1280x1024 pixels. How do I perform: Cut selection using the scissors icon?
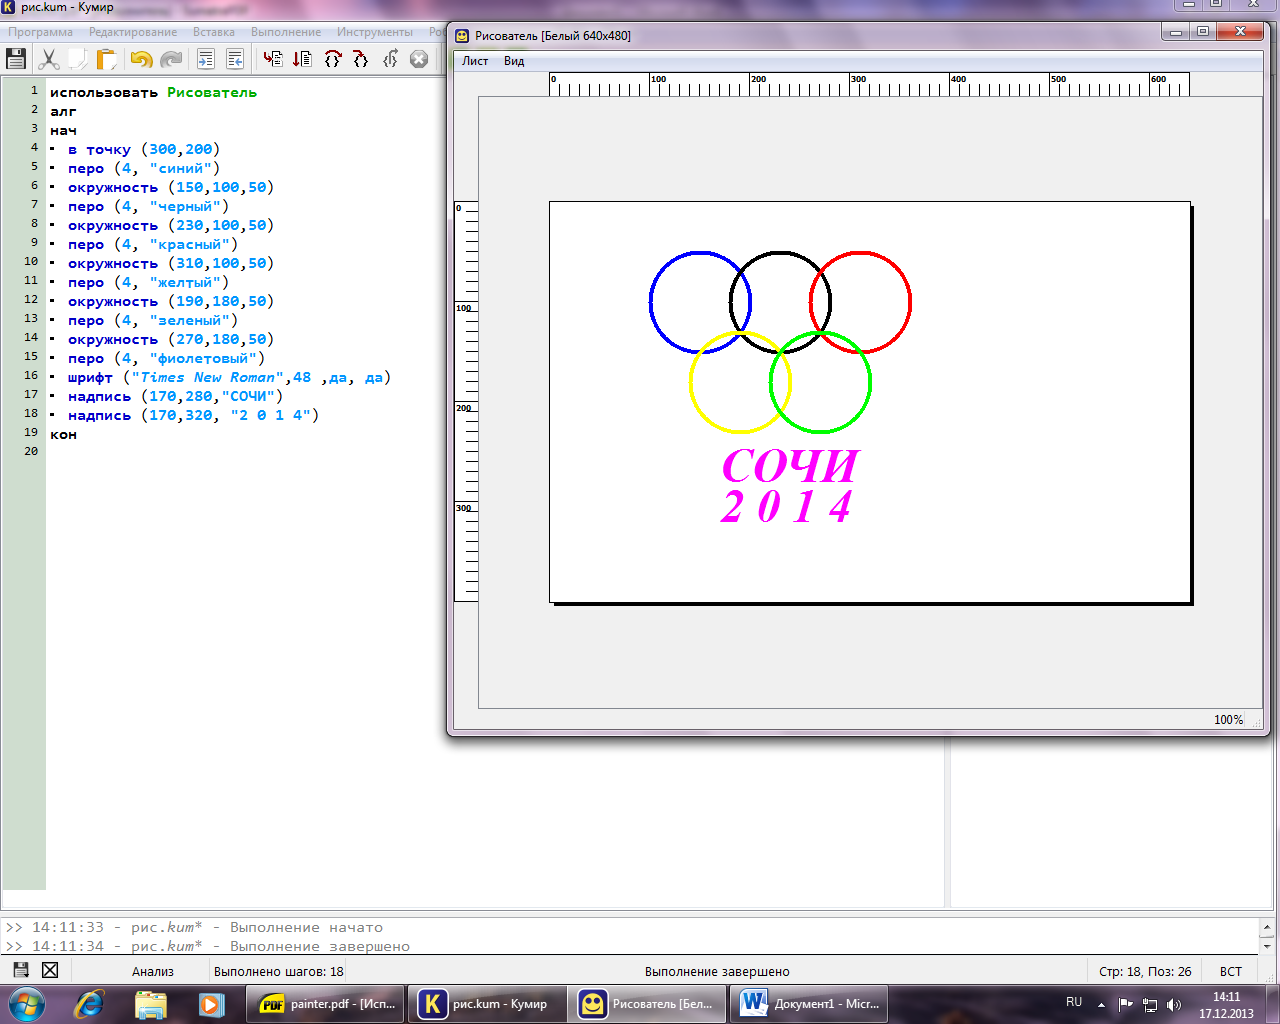[48, 59]
